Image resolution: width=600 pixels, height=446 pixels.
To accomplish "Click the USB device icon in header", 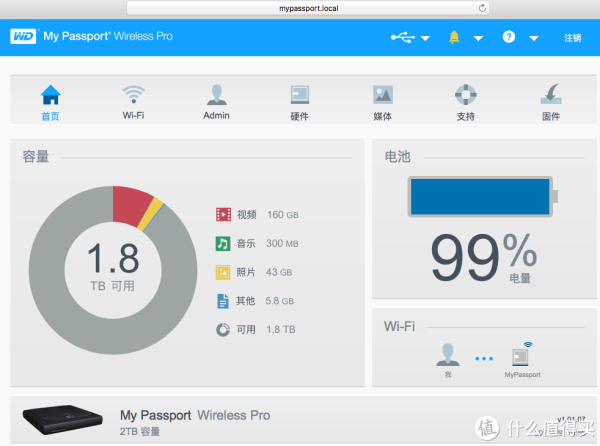I will click(403, 37).
